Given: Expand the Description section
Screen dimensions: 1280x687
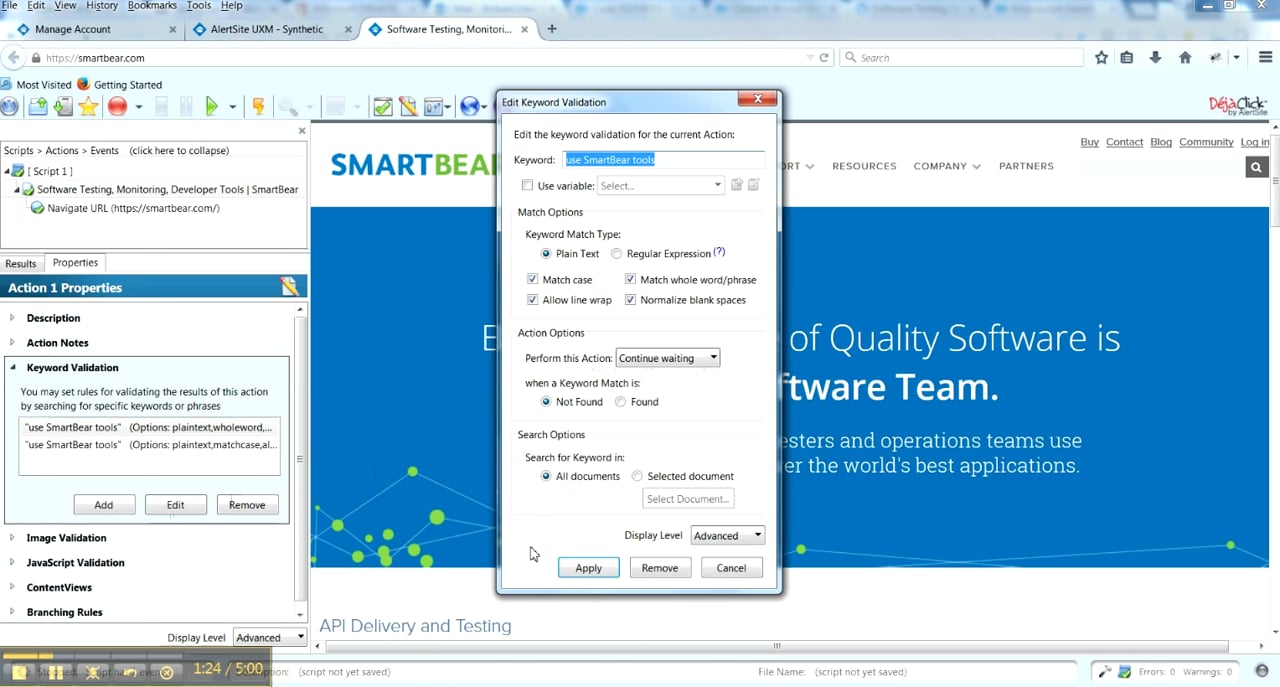Looking at the screenshot, I should pos(13,318).
